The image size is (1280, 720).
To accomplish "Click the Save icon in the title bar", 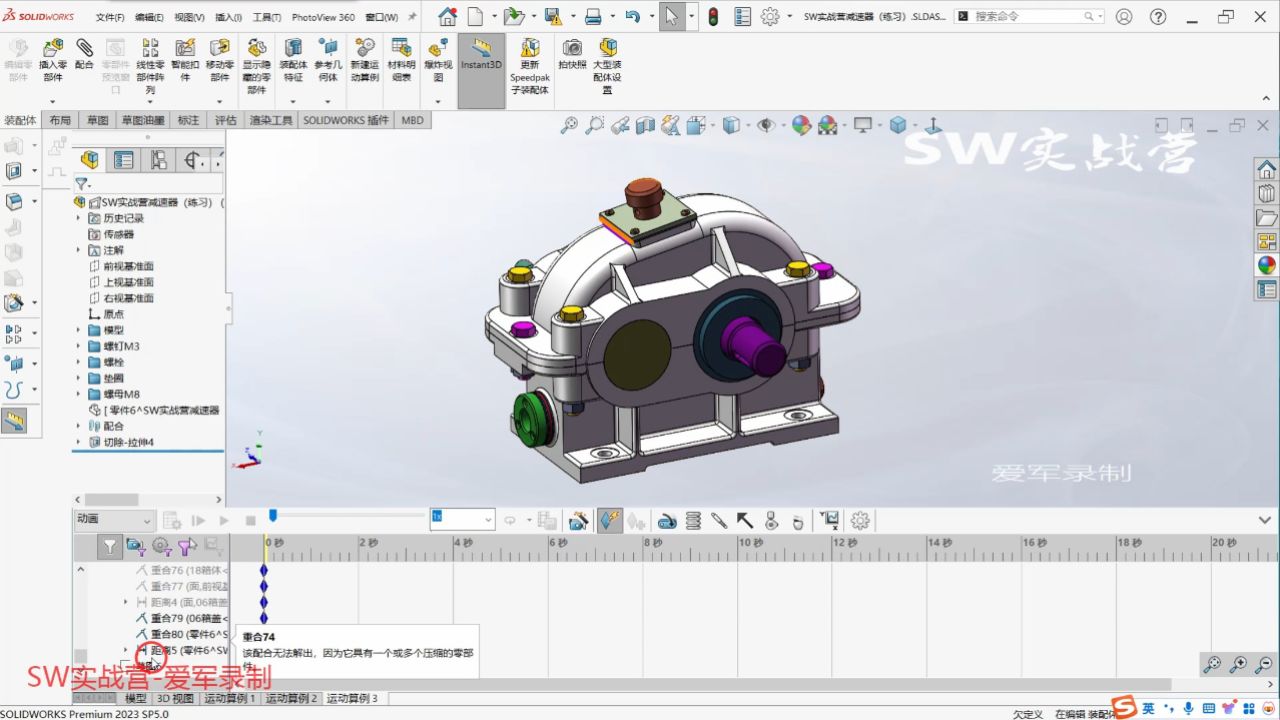I will point(552,17).
